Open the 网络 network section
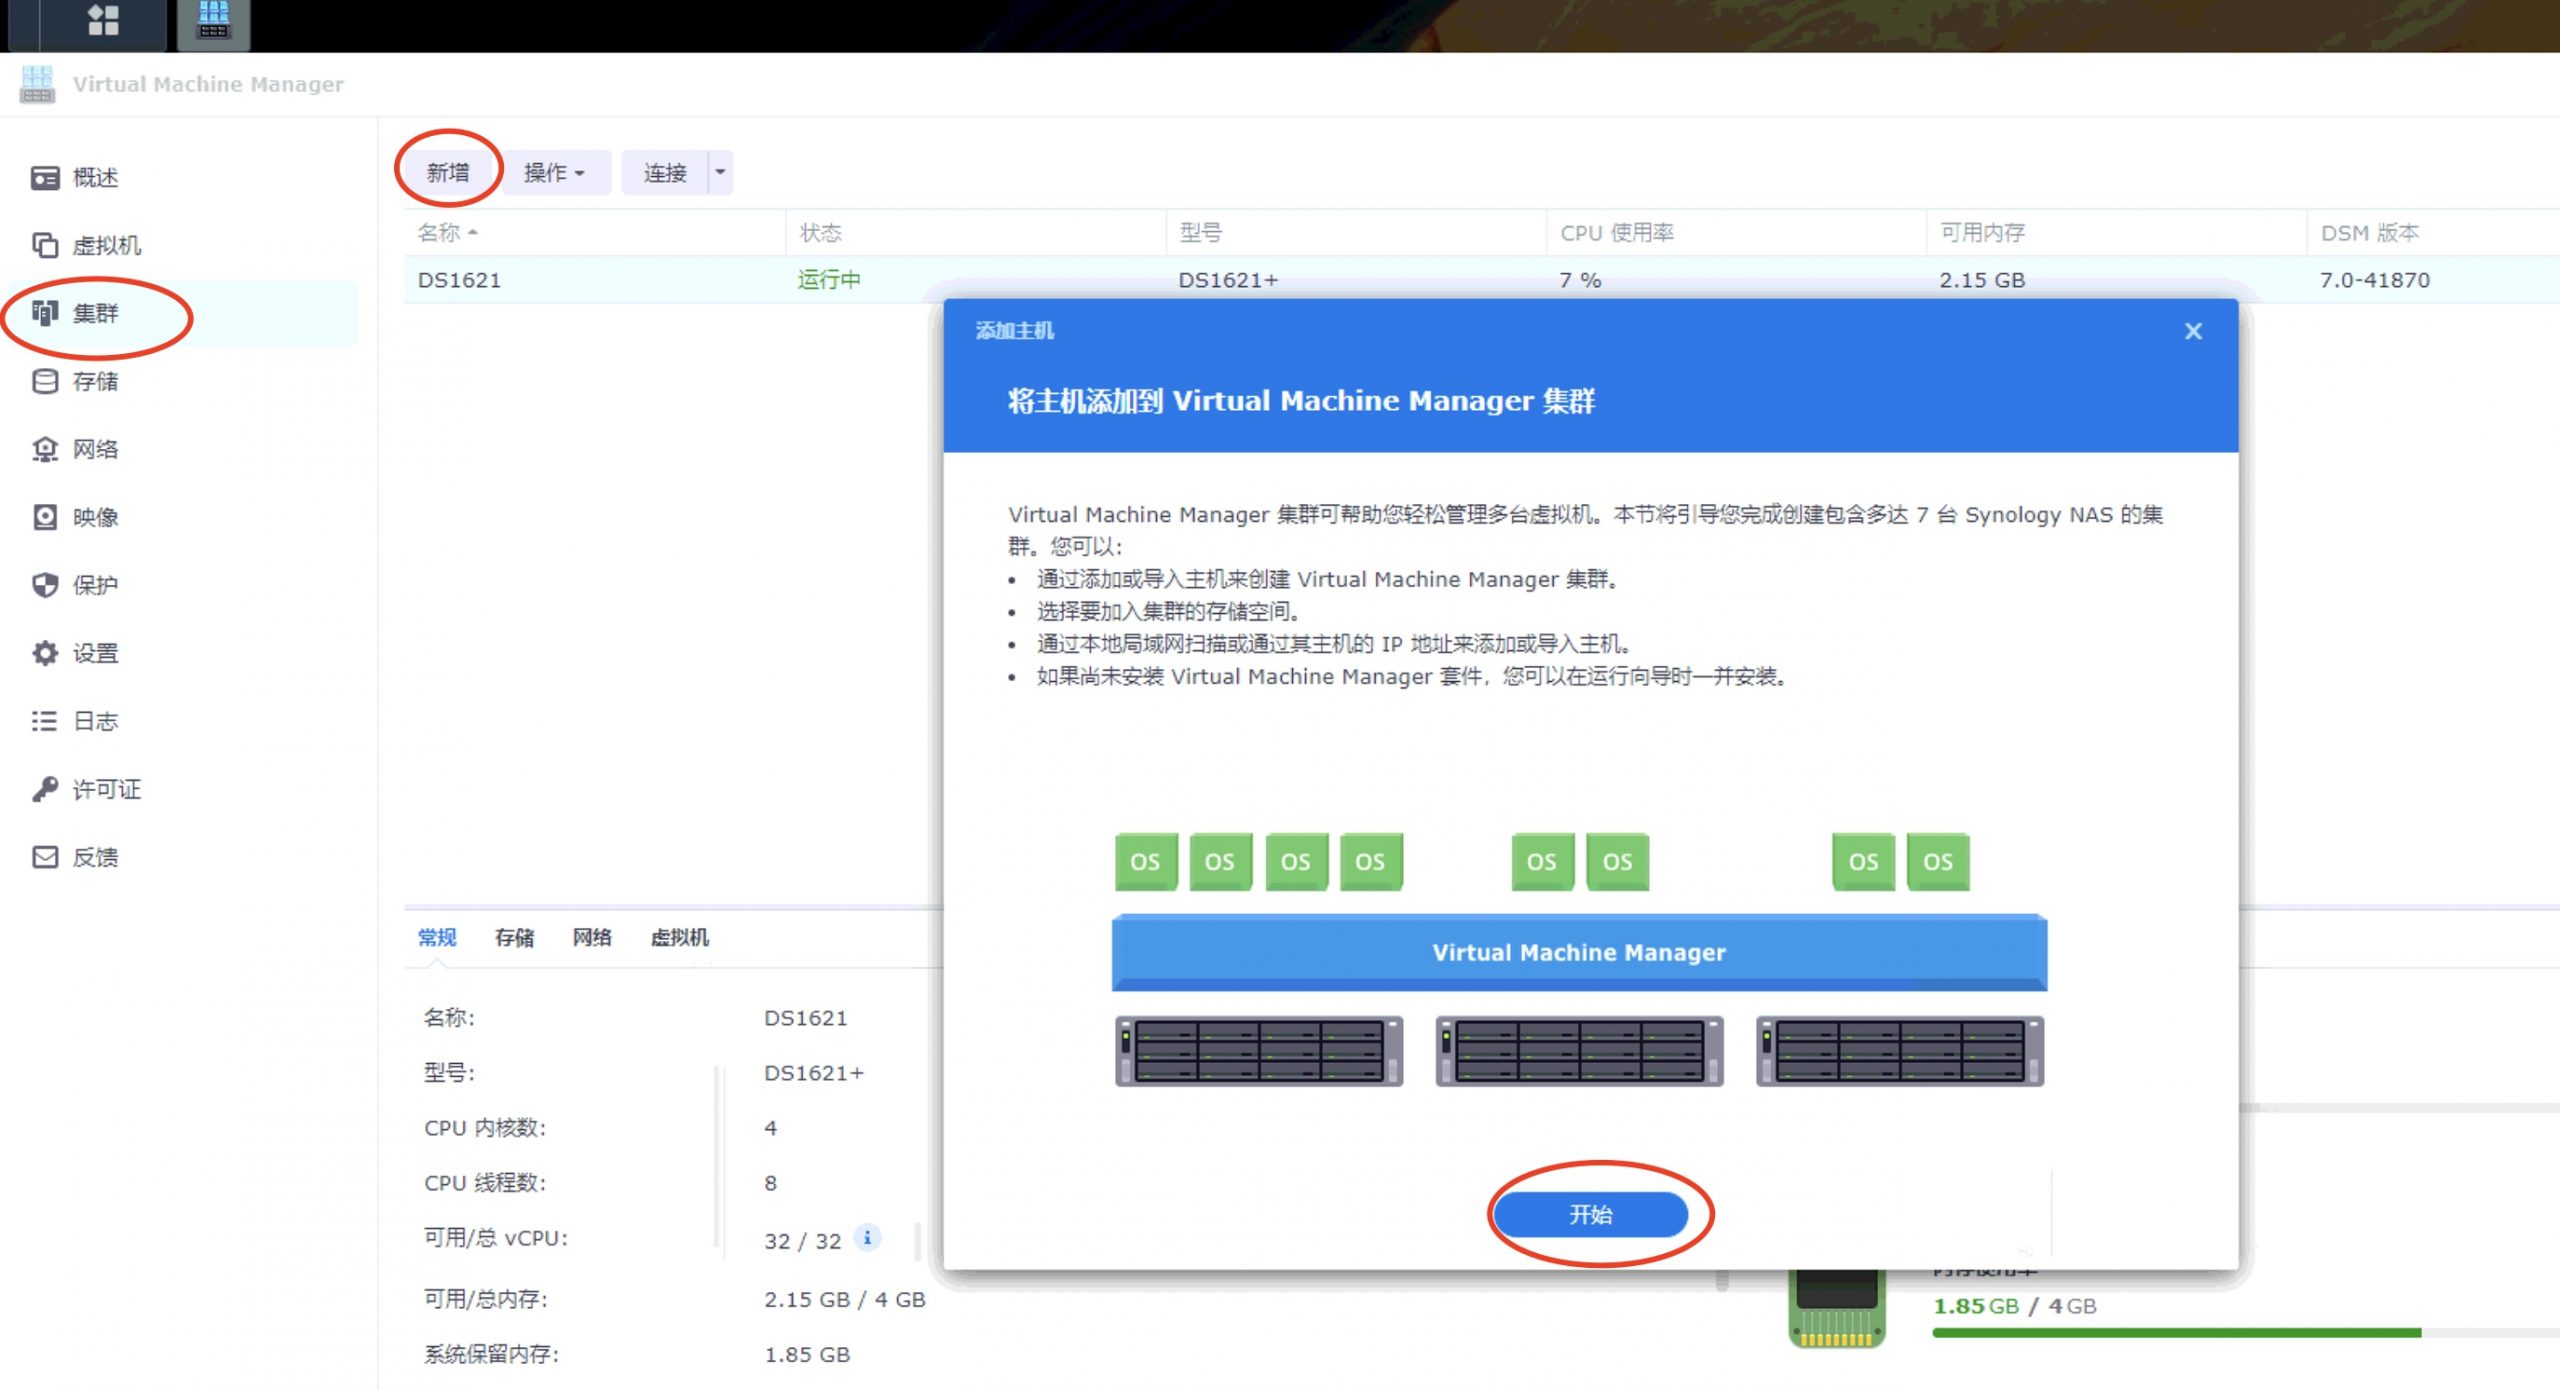 point(95,450)
